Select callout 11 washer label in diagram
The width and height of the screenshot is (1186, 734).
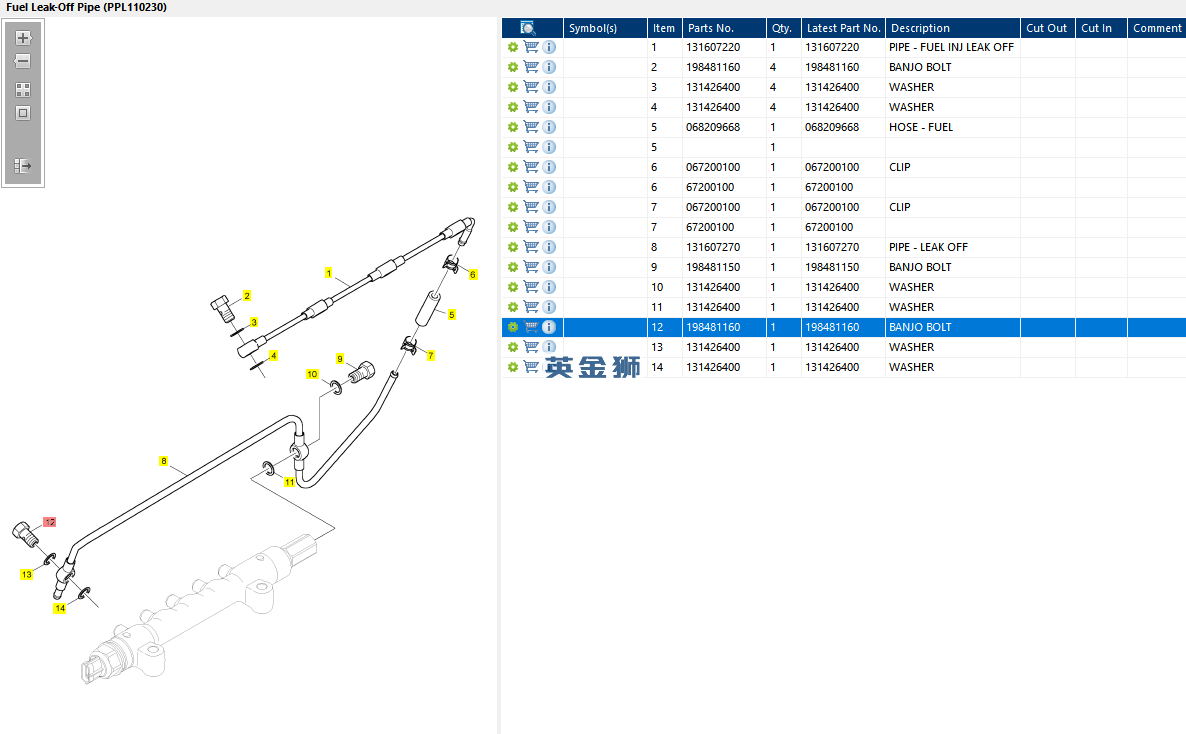[x=290, y=482]
